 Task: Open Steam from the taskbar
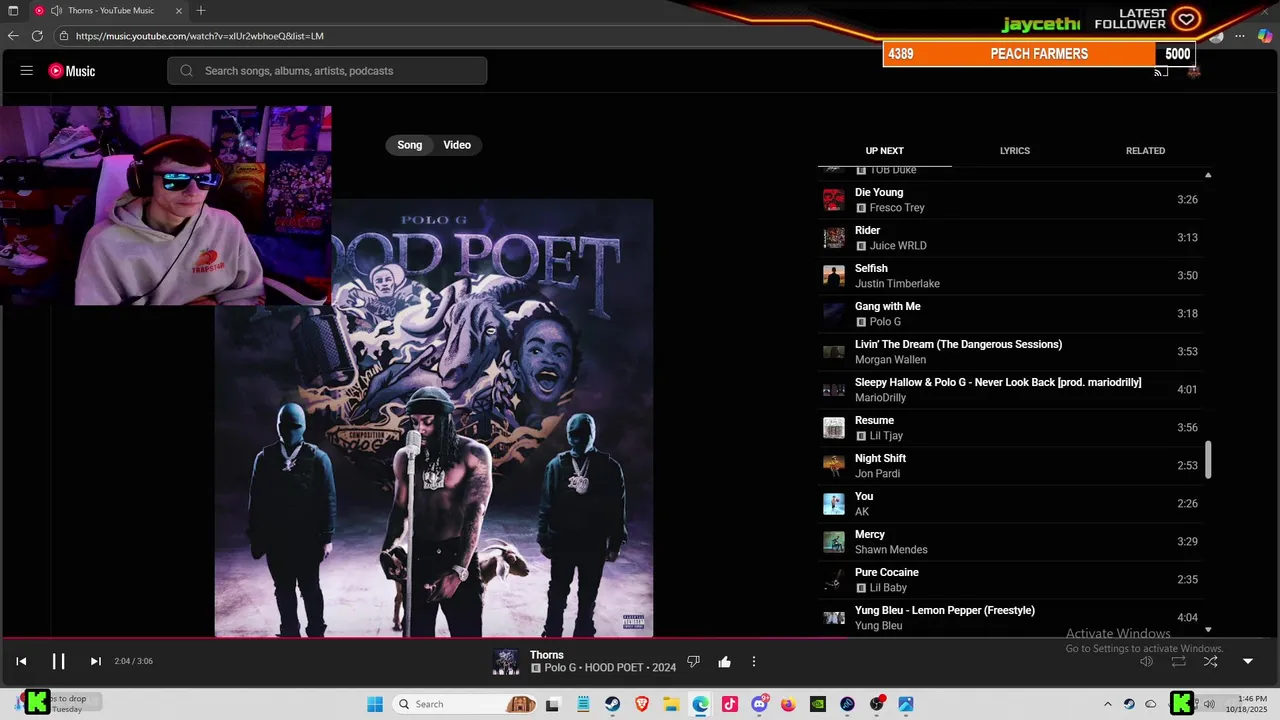[x=612, y=704]
